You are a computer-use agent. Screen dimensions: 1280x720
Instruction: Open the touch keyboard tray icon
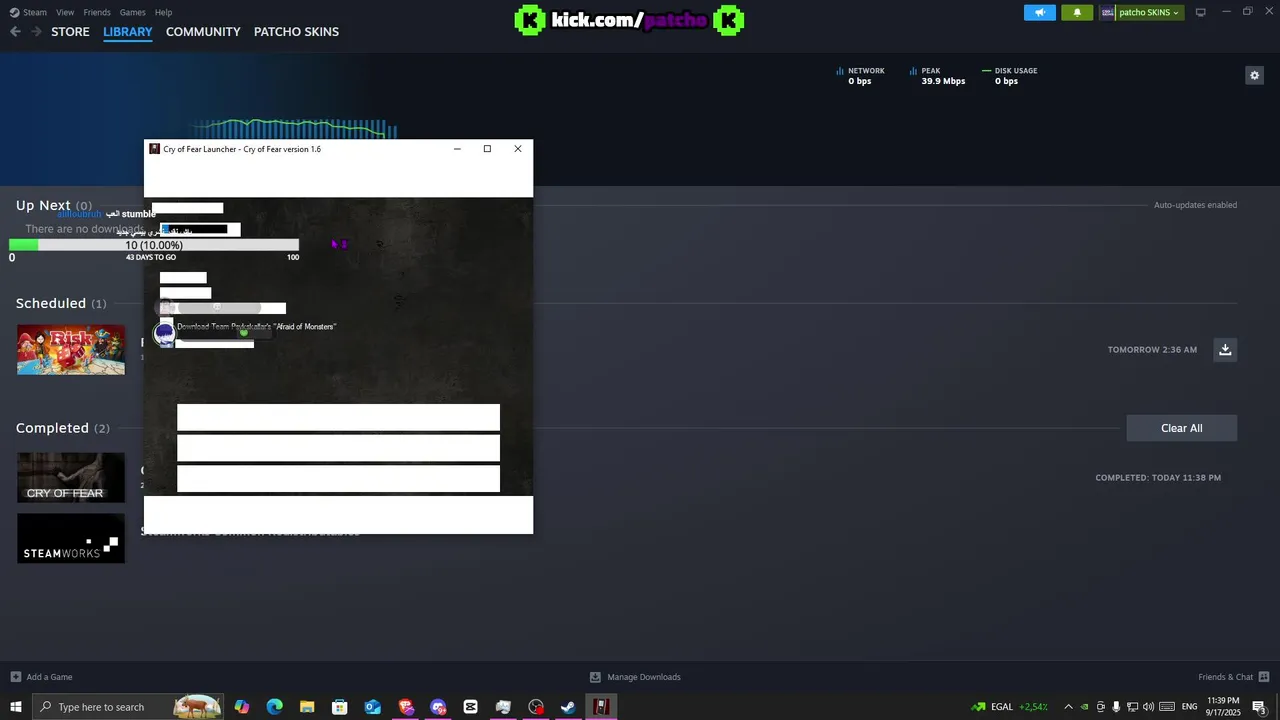1167,707
